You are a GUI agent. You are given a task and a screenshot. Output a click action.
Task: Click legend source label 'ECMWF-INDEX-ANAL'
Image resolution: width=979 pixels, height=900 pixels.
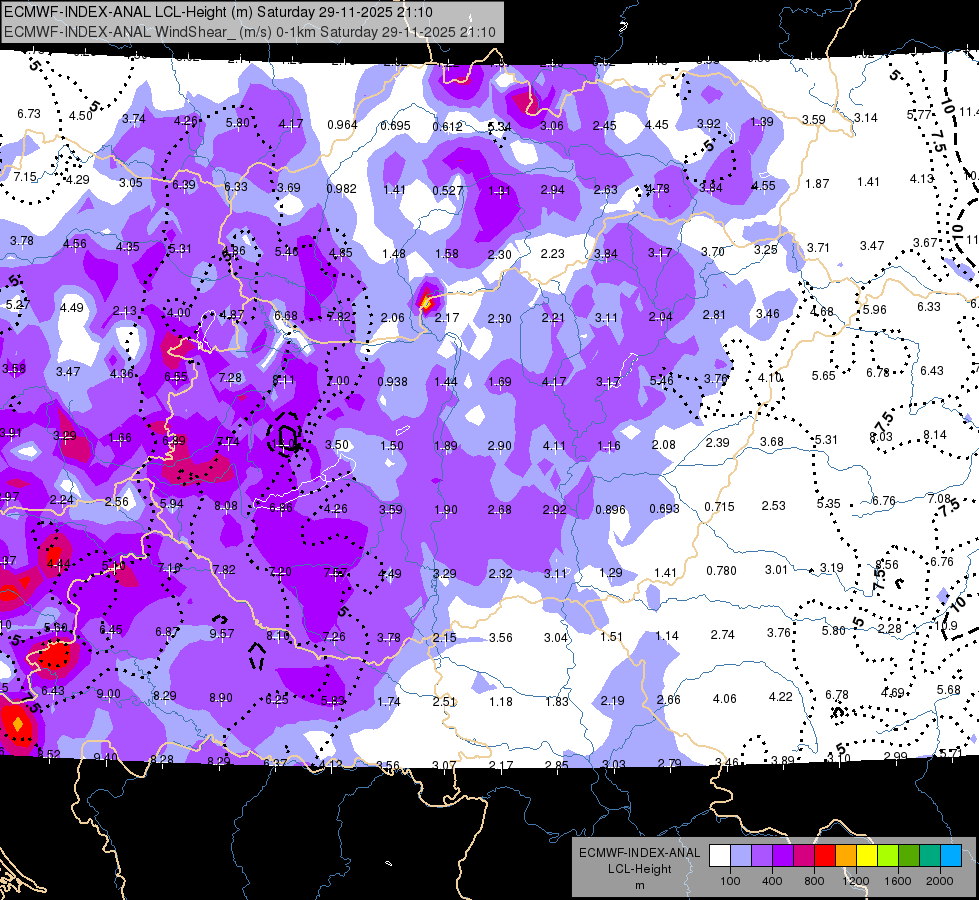tap(639, 853)
